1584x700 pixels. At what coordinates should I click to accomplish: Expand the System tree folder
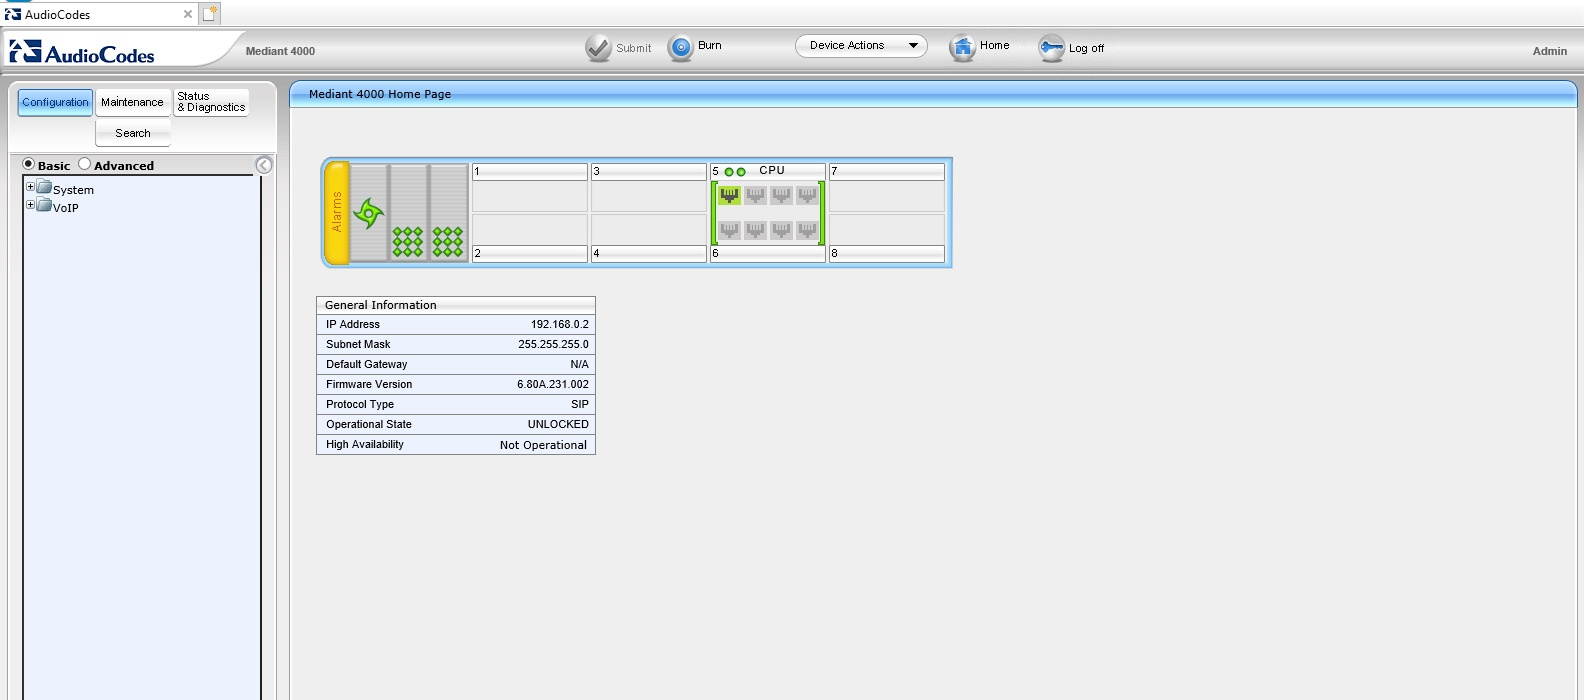click(x=30, y=187)
